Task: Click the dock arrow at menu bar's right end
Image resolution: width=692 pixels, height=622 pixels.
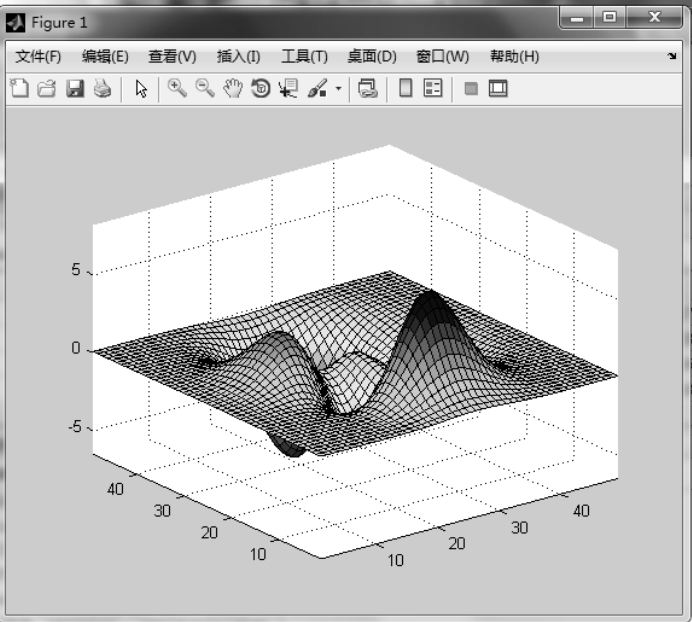Action: (x=671, y=57)
